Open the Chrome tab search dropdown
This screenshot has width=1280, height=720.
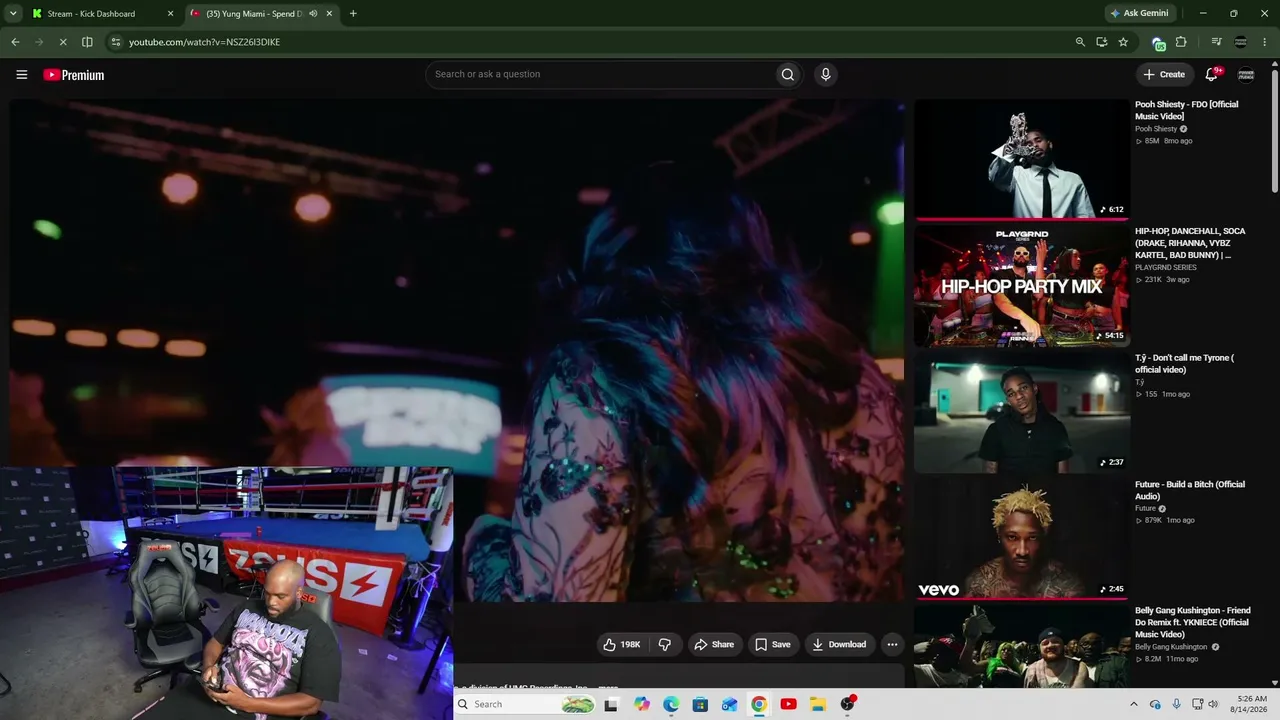[x=13, y=14]
